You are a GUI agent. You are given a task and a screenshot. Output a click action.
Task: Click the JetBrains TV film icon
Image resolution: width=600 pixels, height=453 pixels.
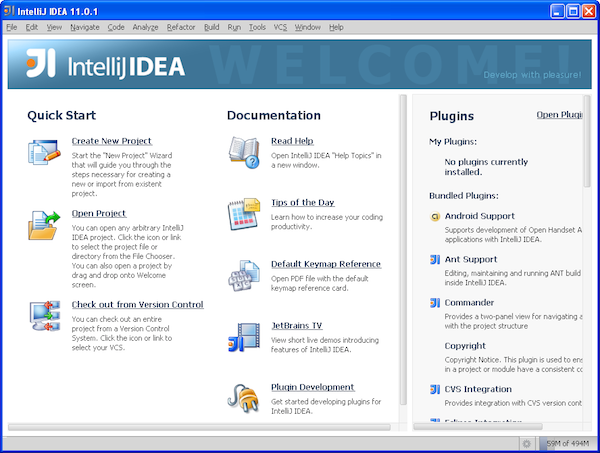pos(244,337)
